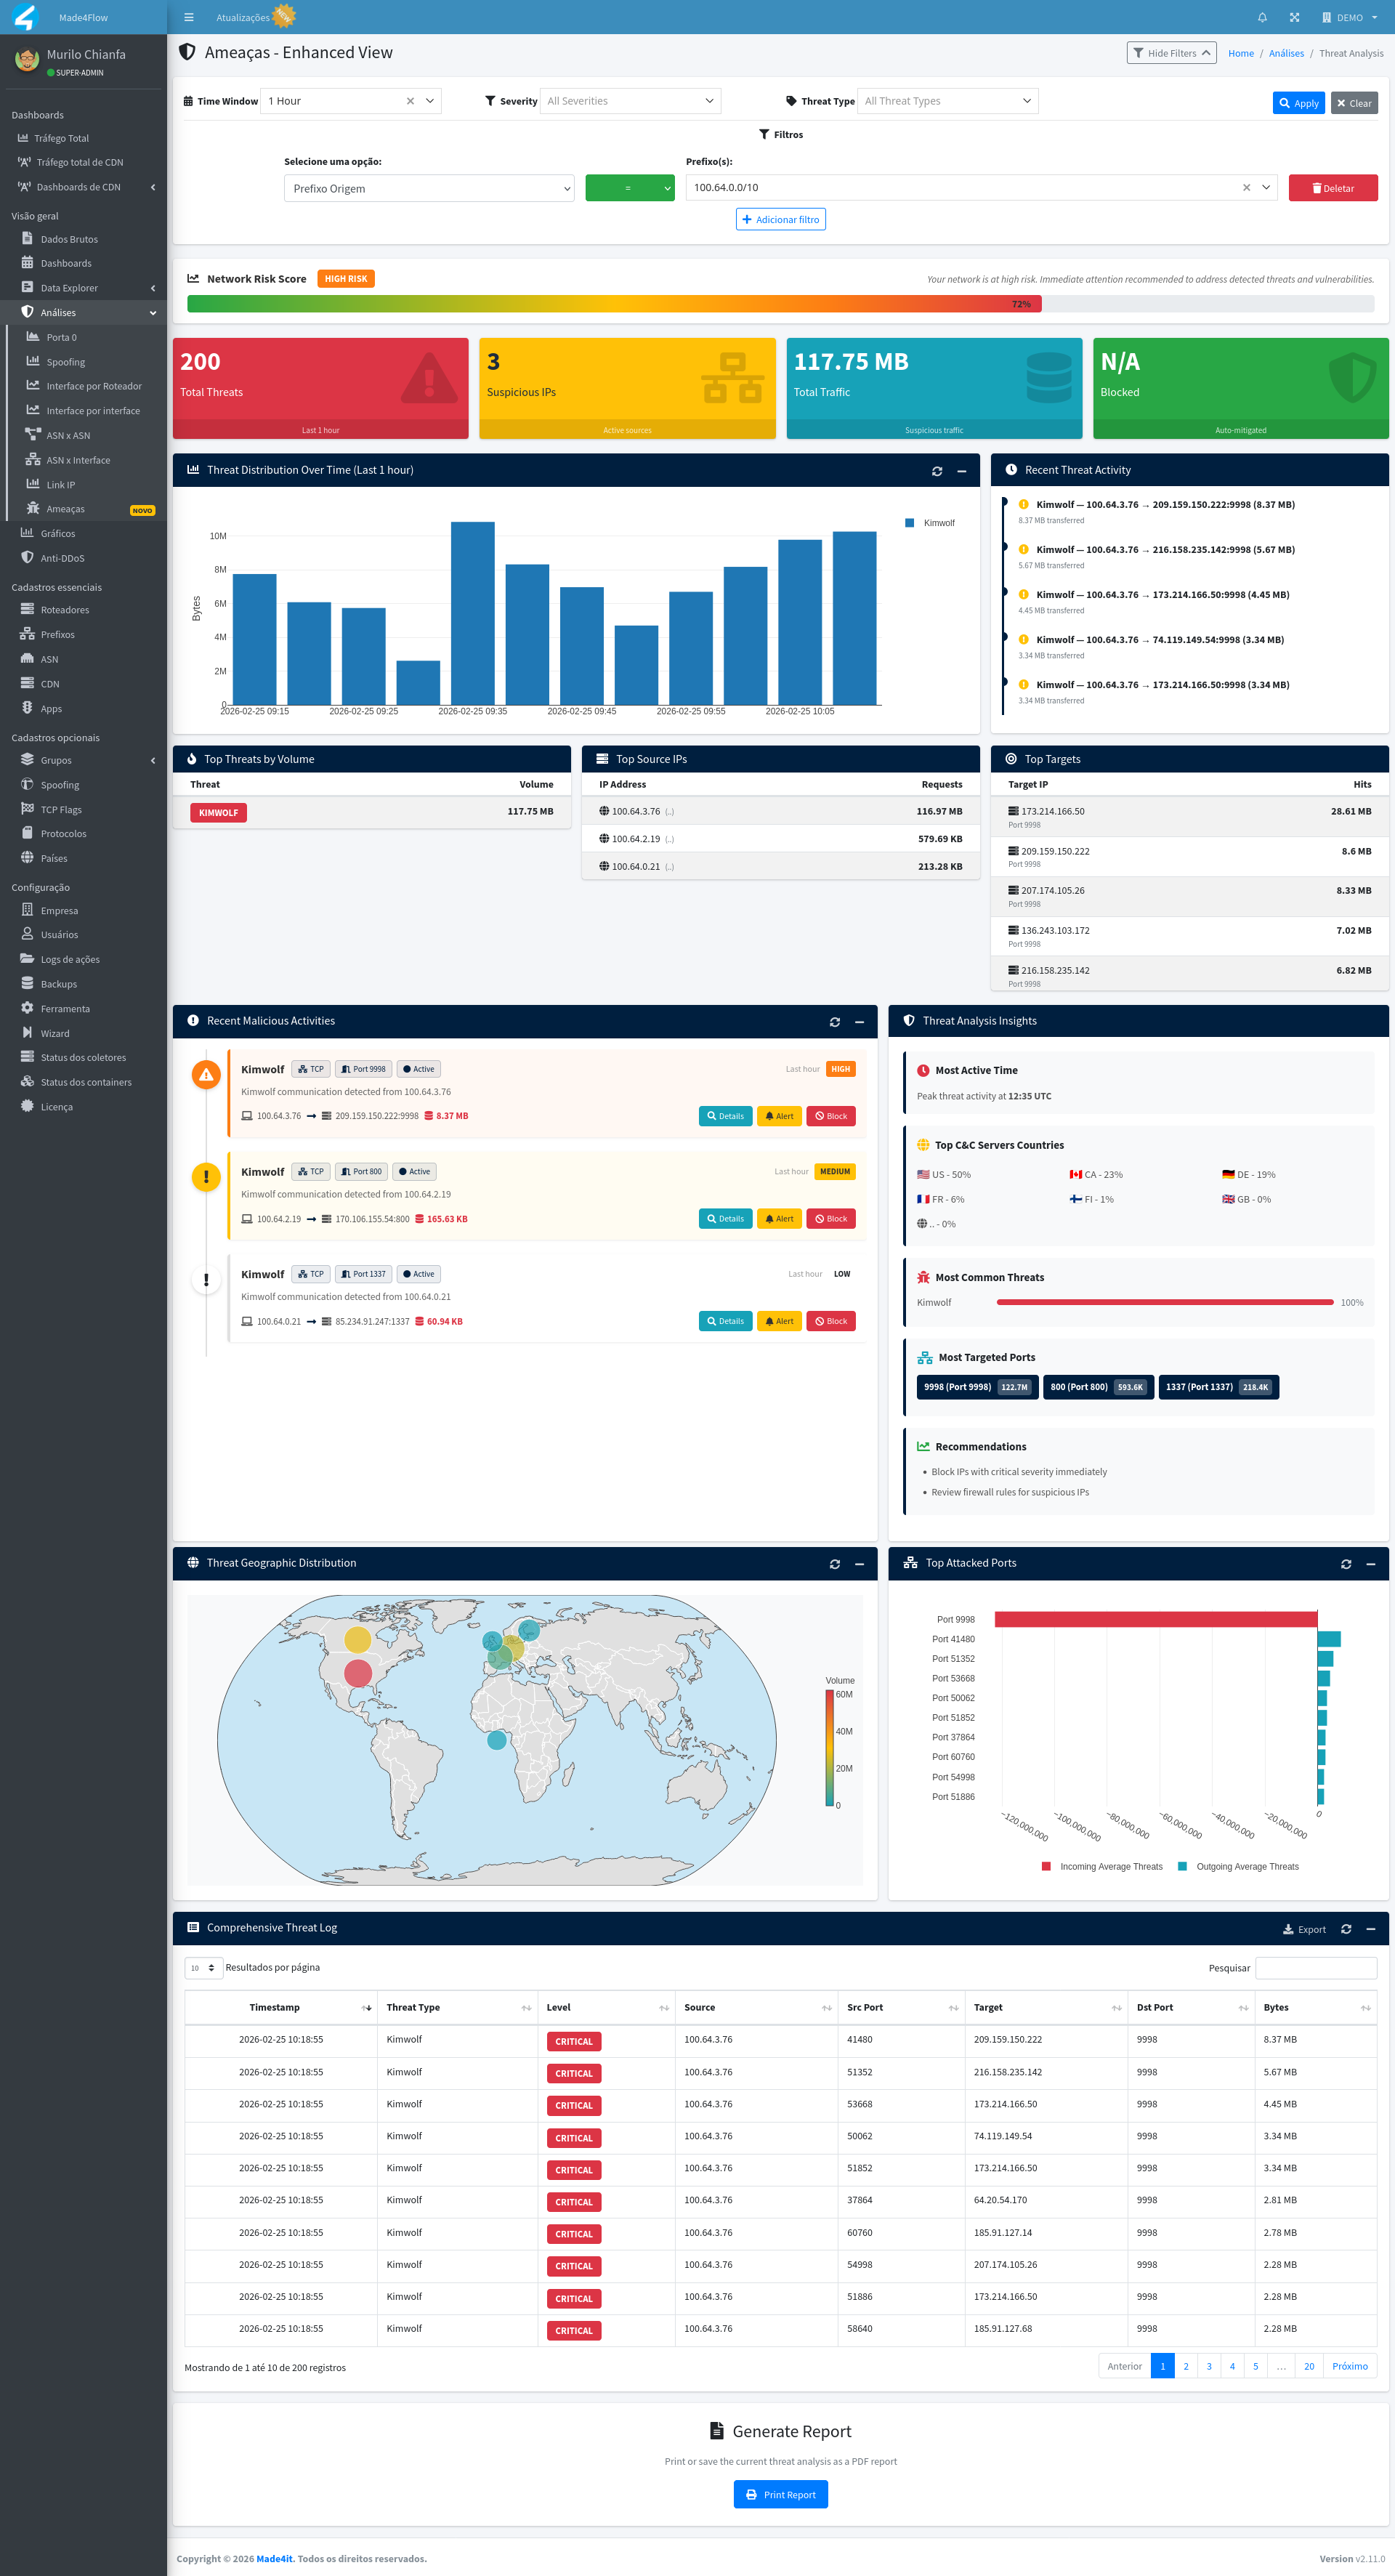Collapse filters using Hide Filters toggle
The width and height of the screenshot is (1395, 2576).
[1171, 52]
